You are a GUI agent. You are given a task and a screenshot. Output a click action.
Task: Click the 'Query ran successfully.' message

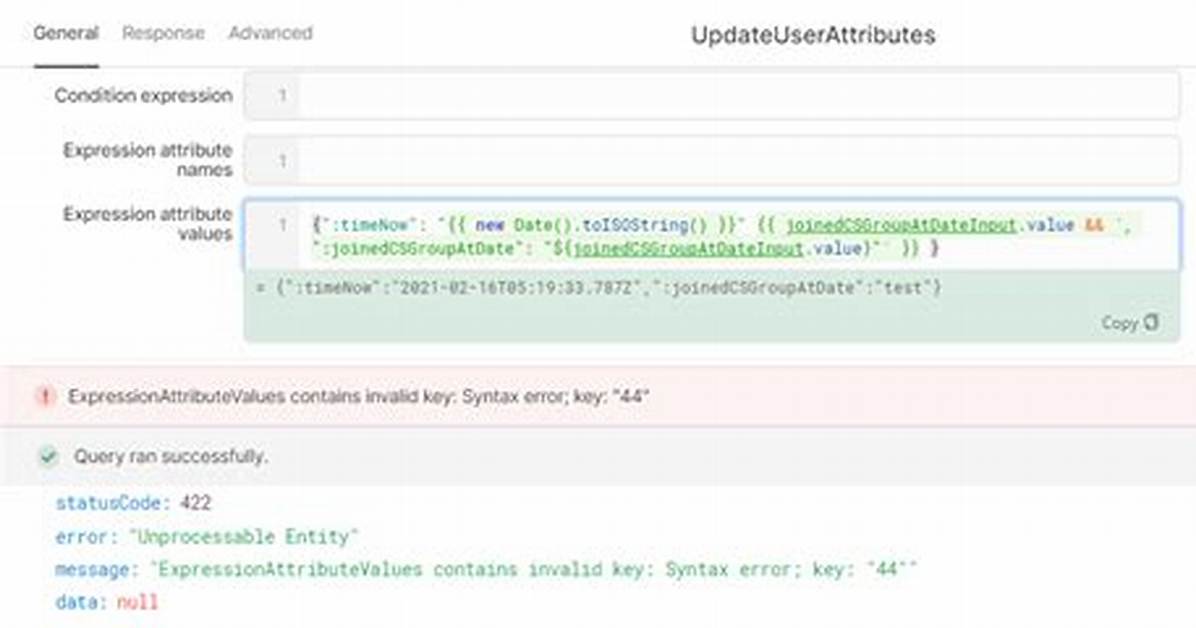coord(170,456)
